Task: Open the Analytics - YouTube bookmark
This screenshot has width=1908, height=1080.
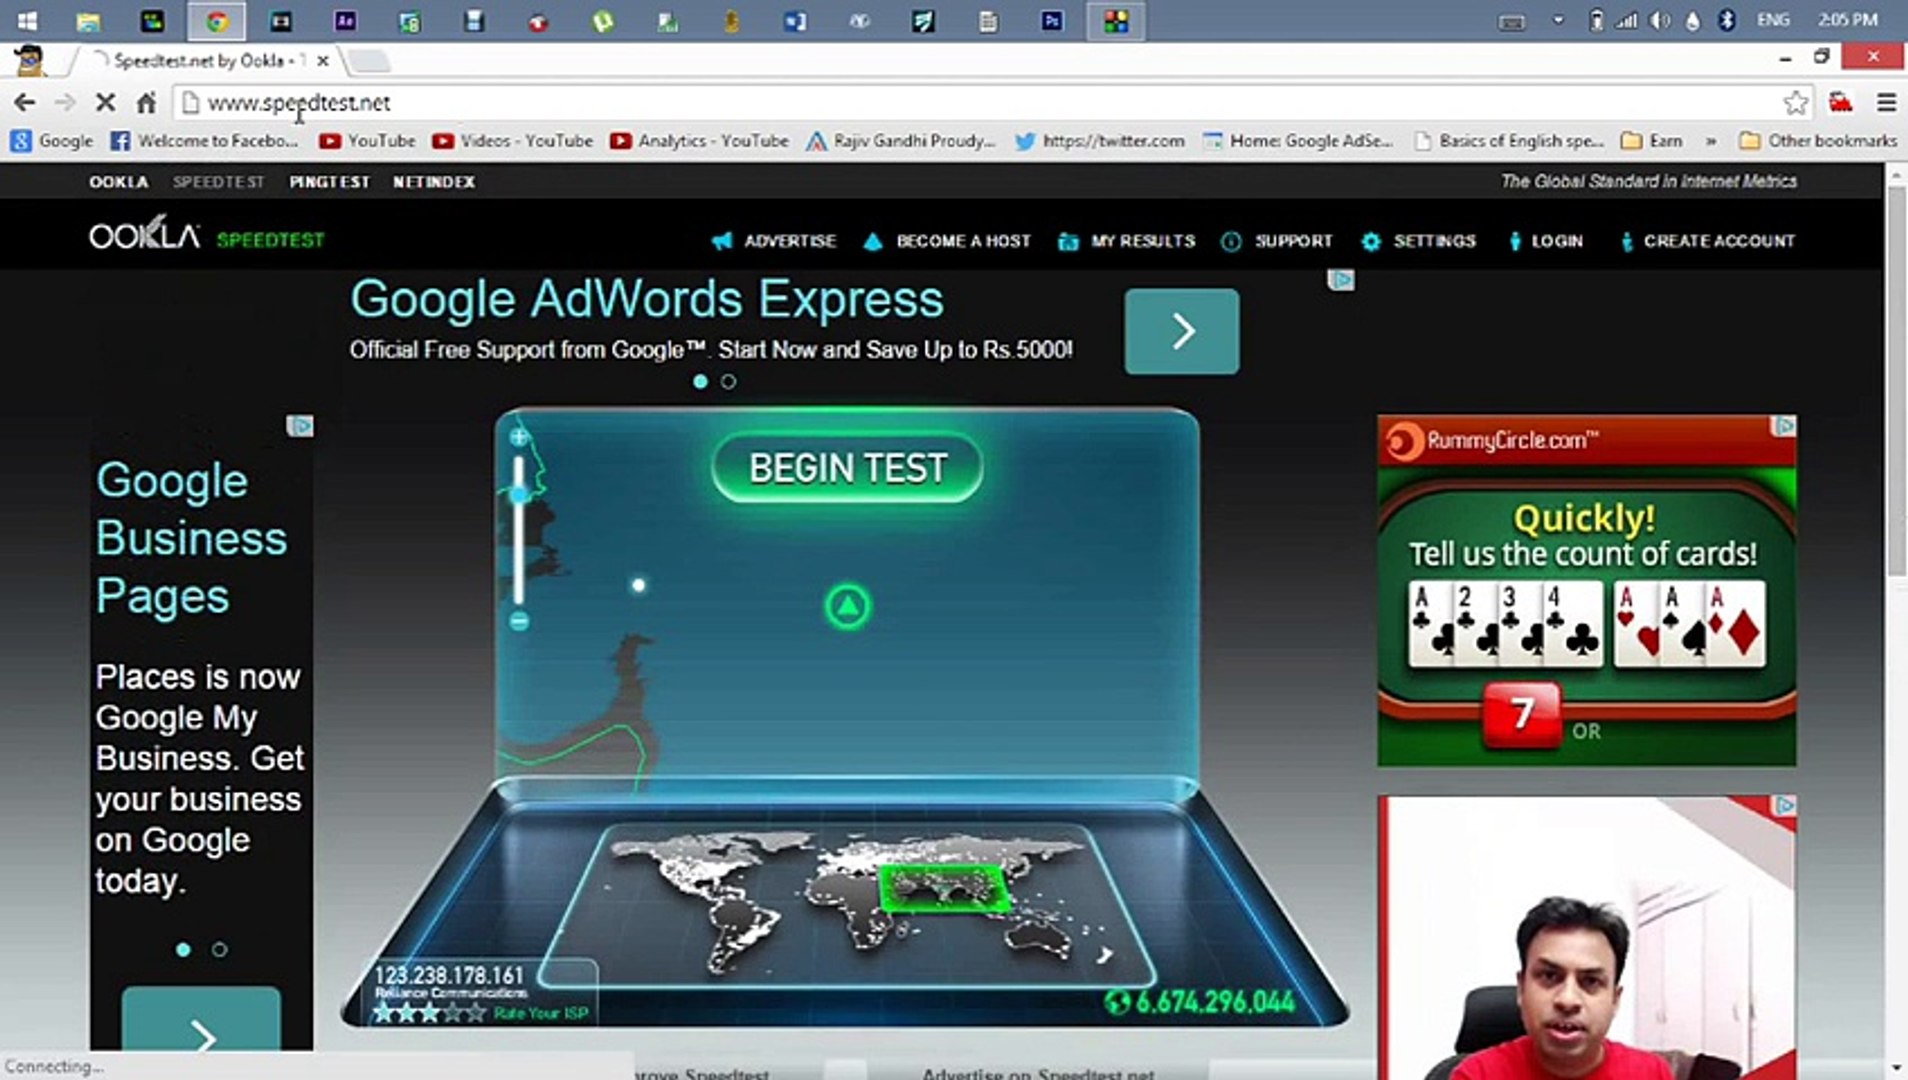Action: (699, 141)
